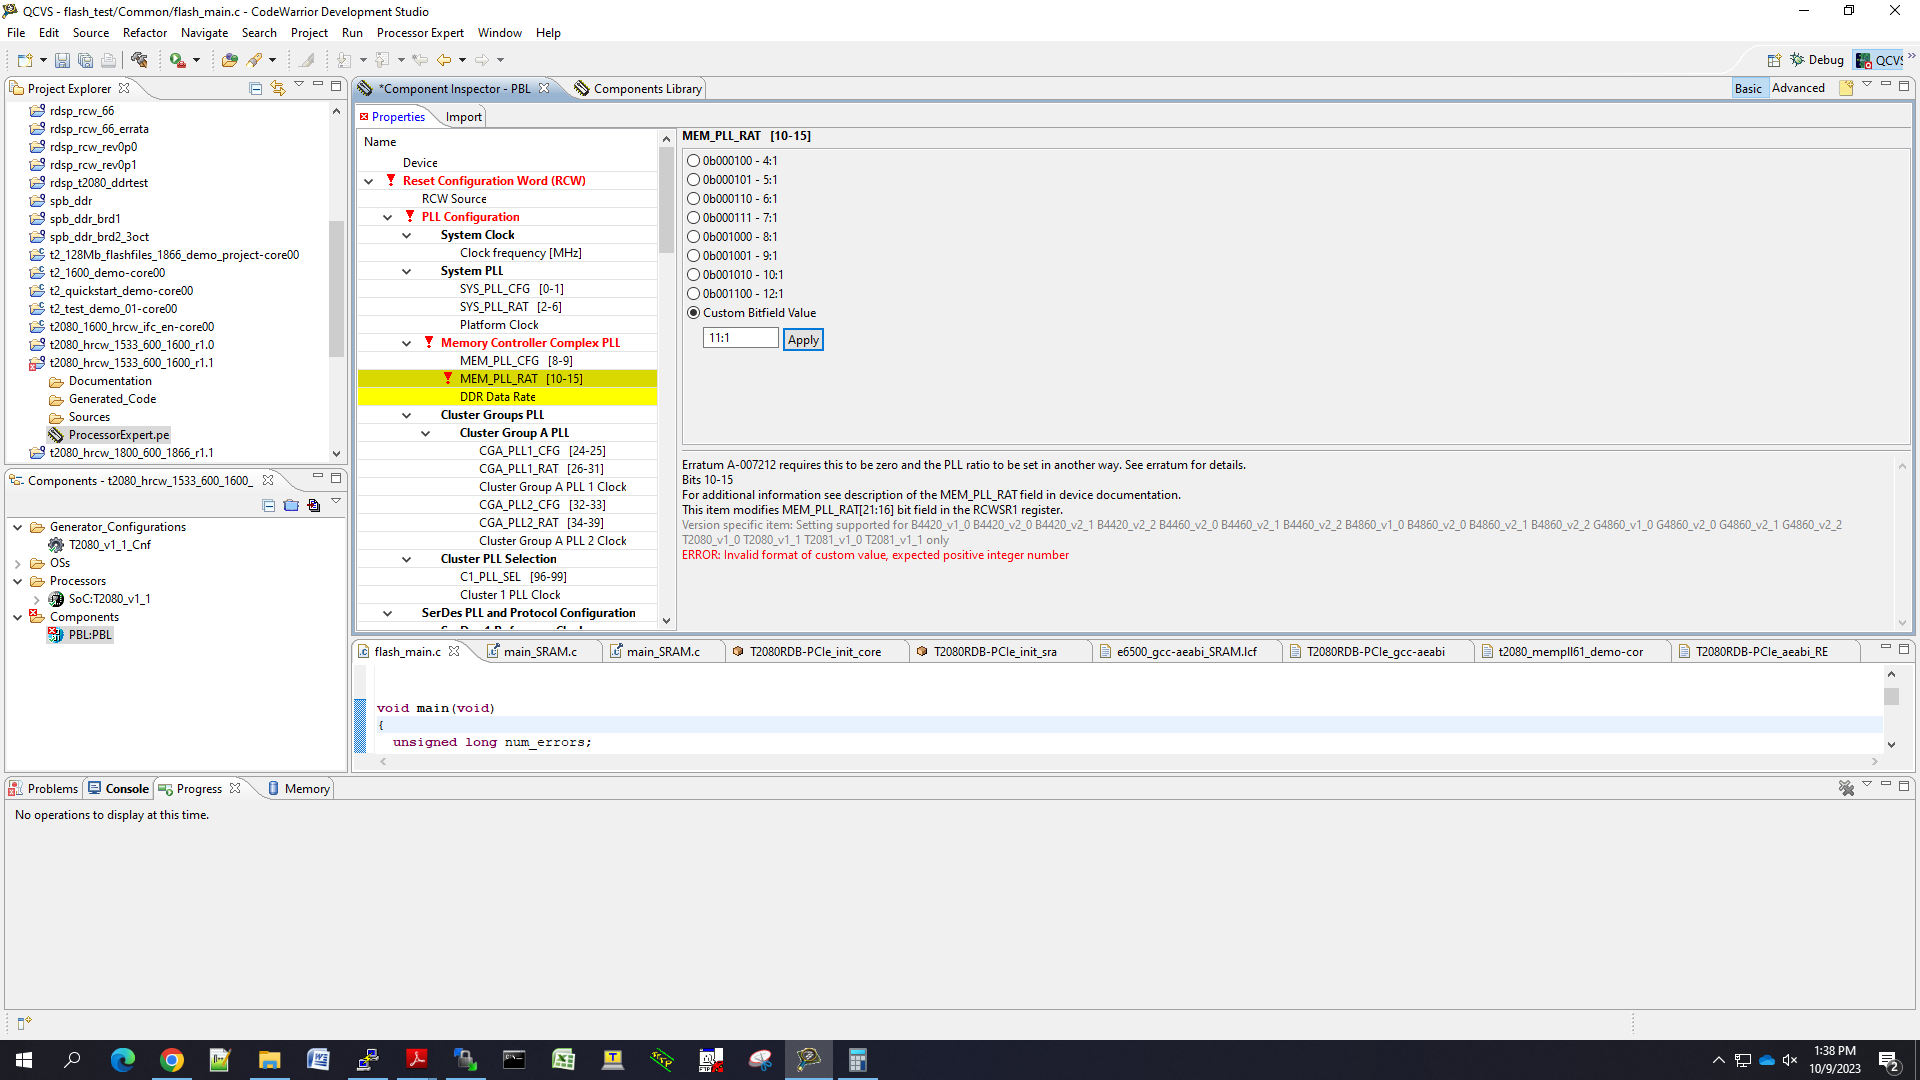Collapse Cluster Group A PLL node
This screenshot has height=1080, width=1920.
coord(425,433)
